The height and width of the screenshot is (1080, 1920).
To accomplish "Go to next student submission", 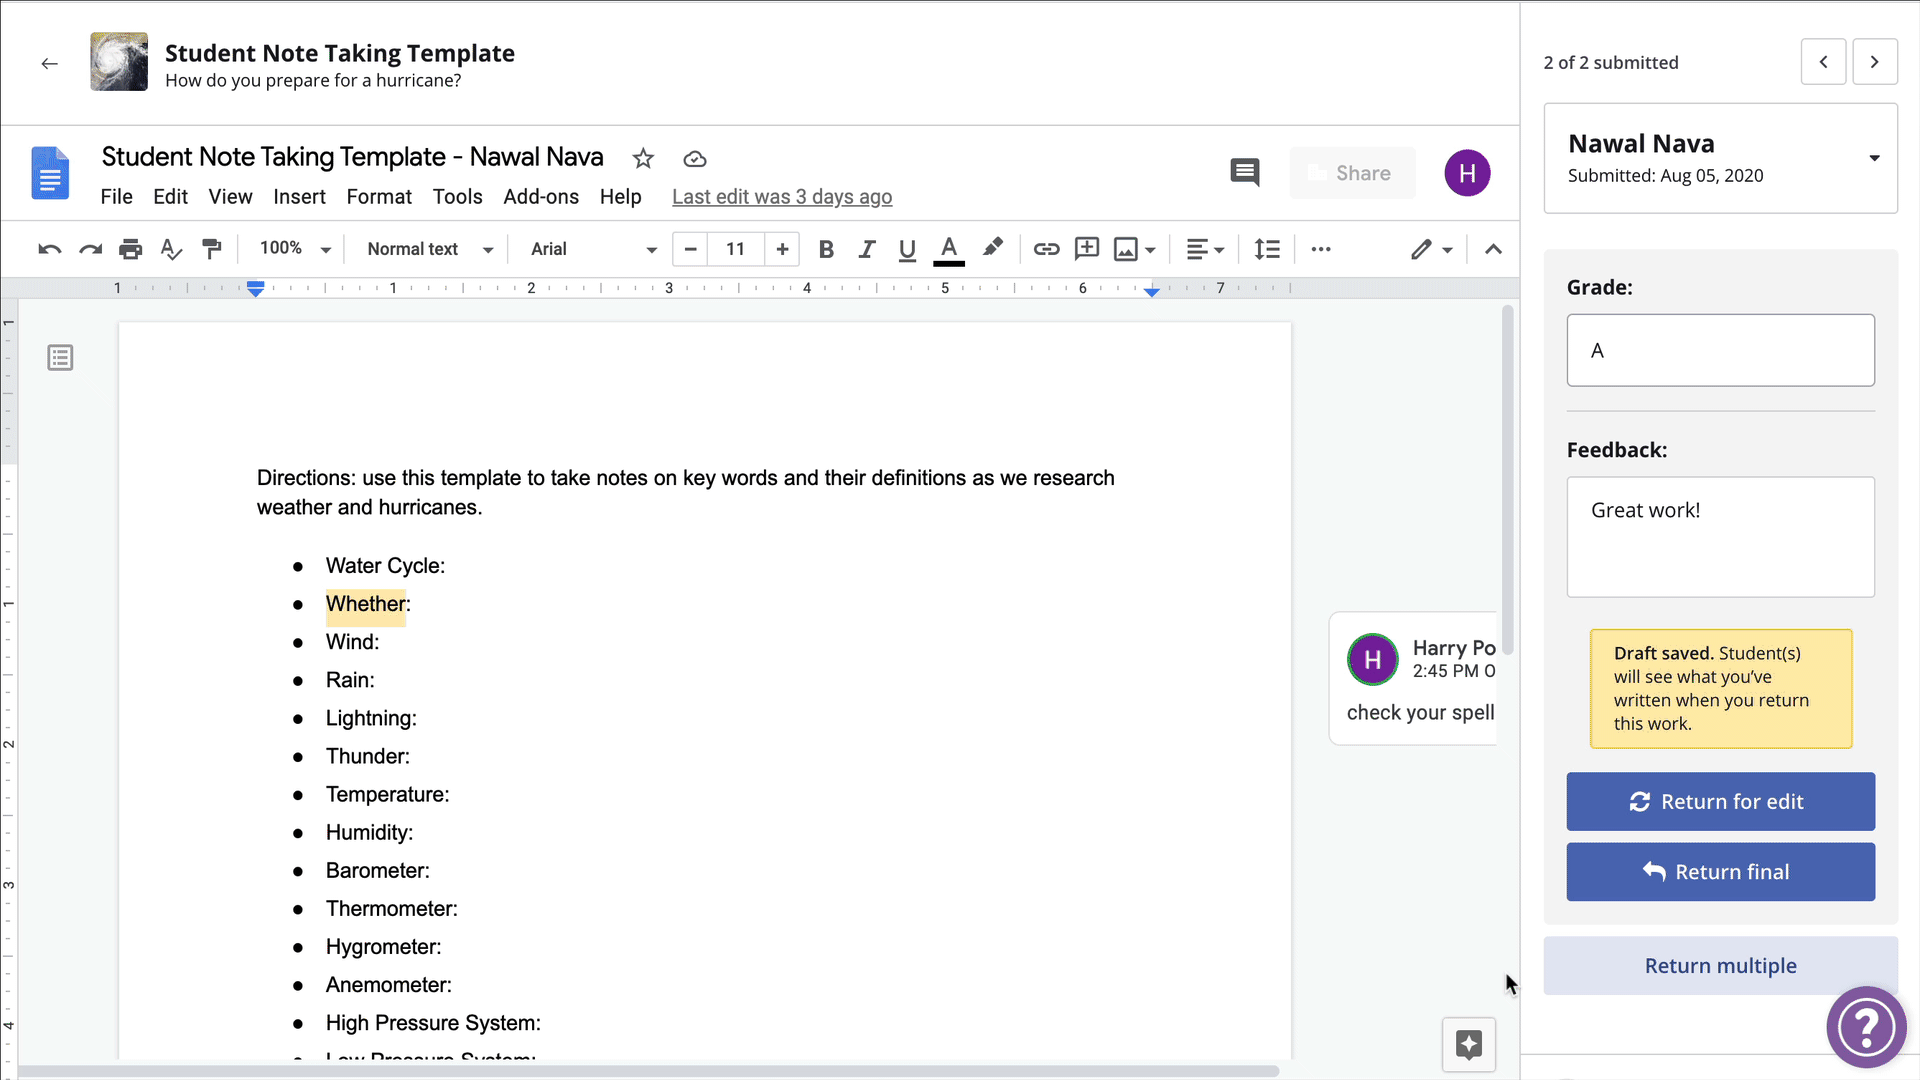I will (x=1874, y=62).
